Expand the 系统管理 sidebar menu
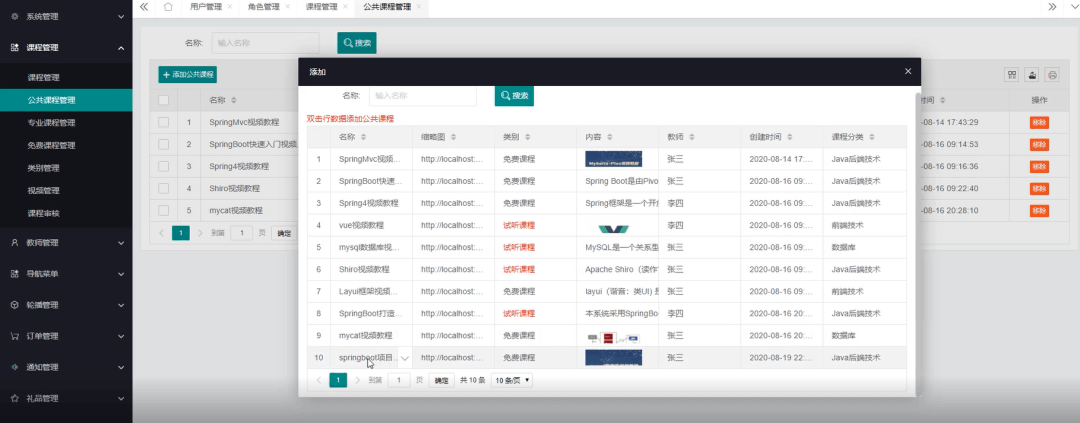This screenshot has height=423, width=1080. 66,16
